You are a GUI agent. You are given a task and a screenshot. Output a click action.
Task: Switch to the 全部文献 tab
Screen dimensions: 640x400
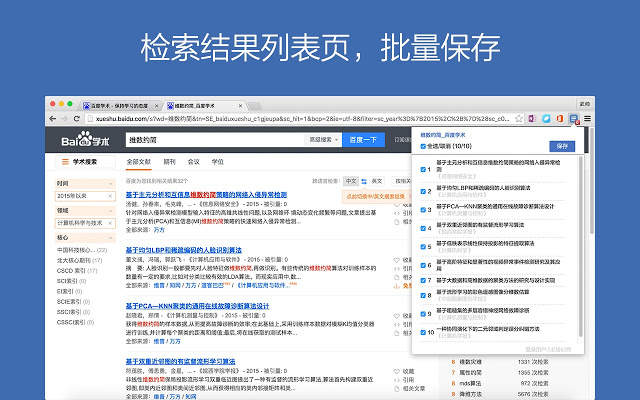(x=139, y=162)
